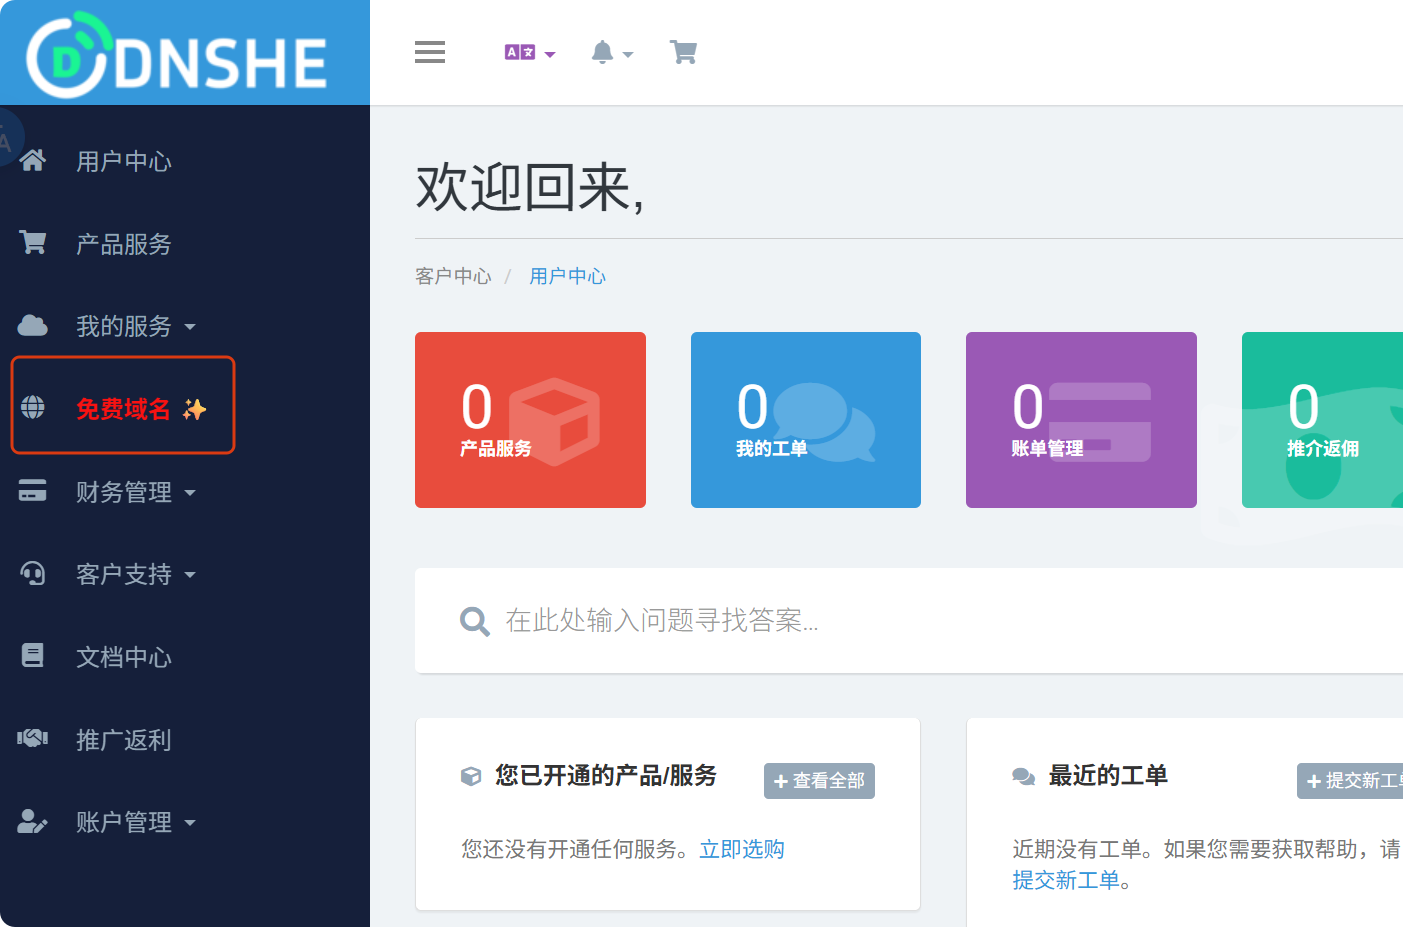
Task: Open the notifications bell dropdown
Action: [x=611, y=53]
